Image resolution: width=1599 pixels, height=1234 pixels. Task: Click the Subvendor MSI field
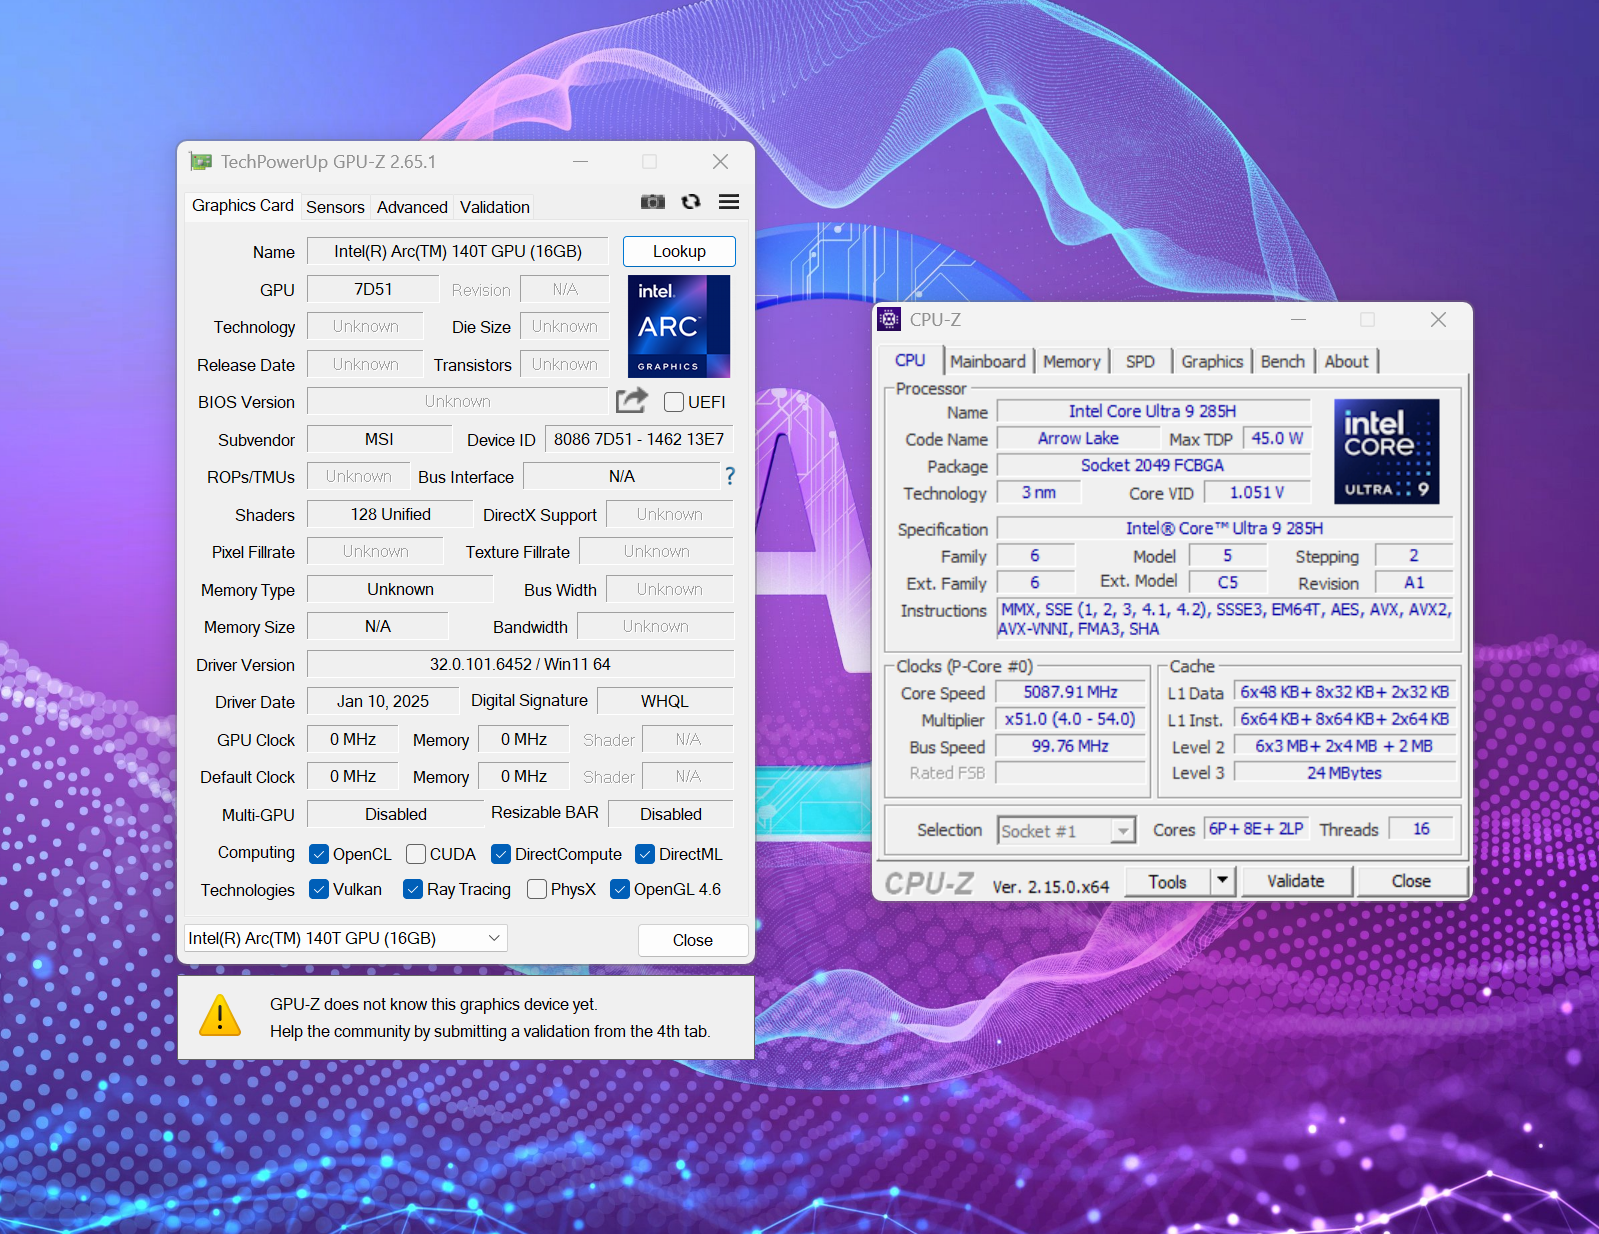(379, 439)
